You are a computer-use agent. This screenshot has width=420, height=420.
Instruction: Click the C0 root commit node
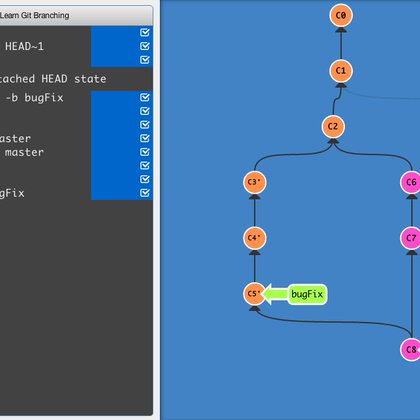[x=341, y=15]
